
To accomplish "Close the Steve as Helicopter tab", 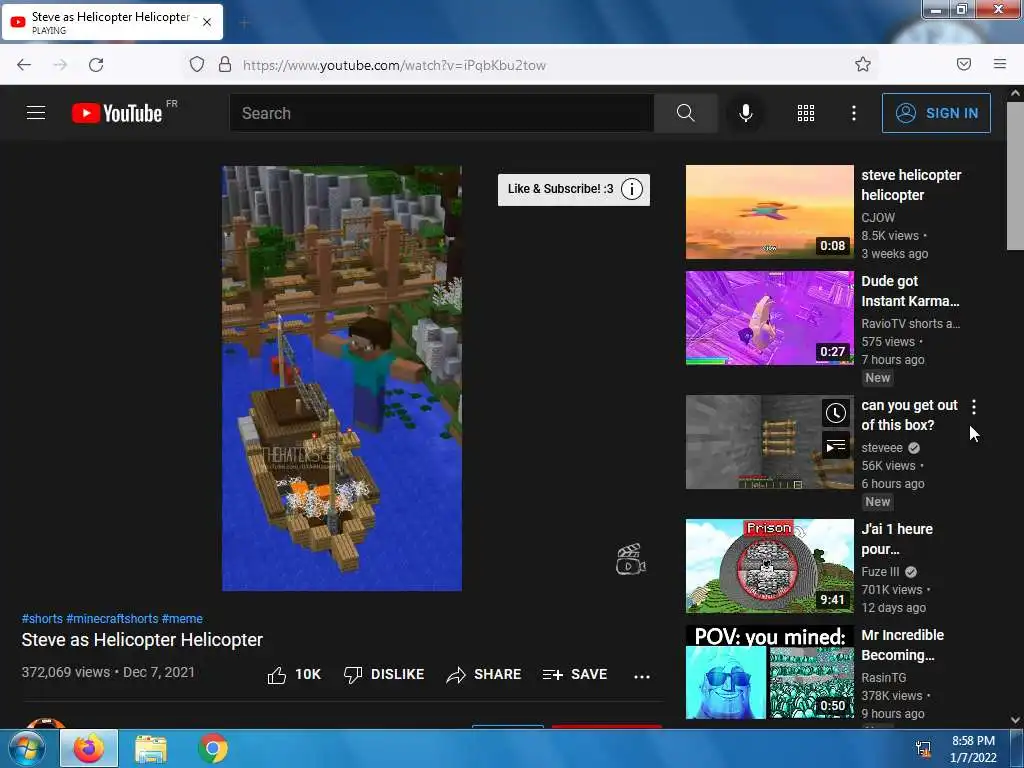I will [x=207, y=22].
